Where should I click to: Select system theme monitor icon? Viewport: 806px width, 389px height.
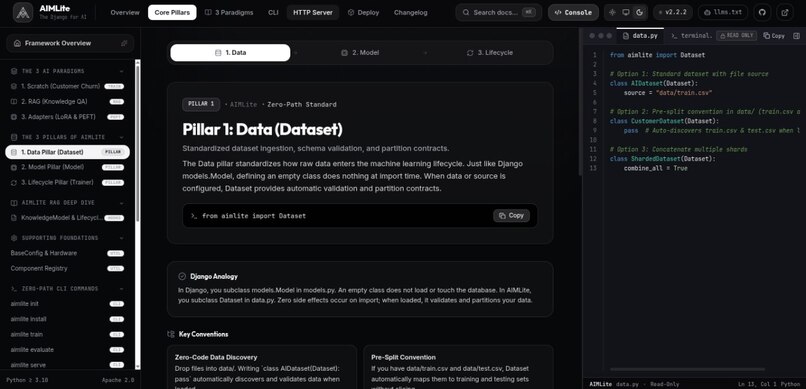626,12
